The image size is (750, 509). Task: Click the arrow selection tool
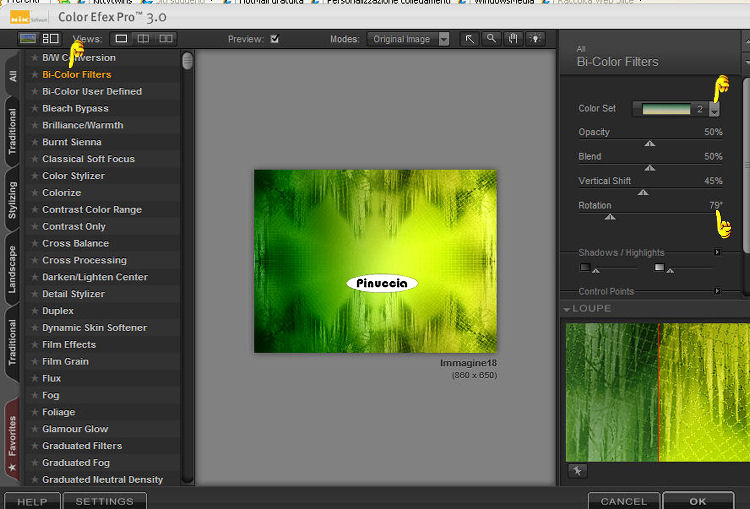469,39
